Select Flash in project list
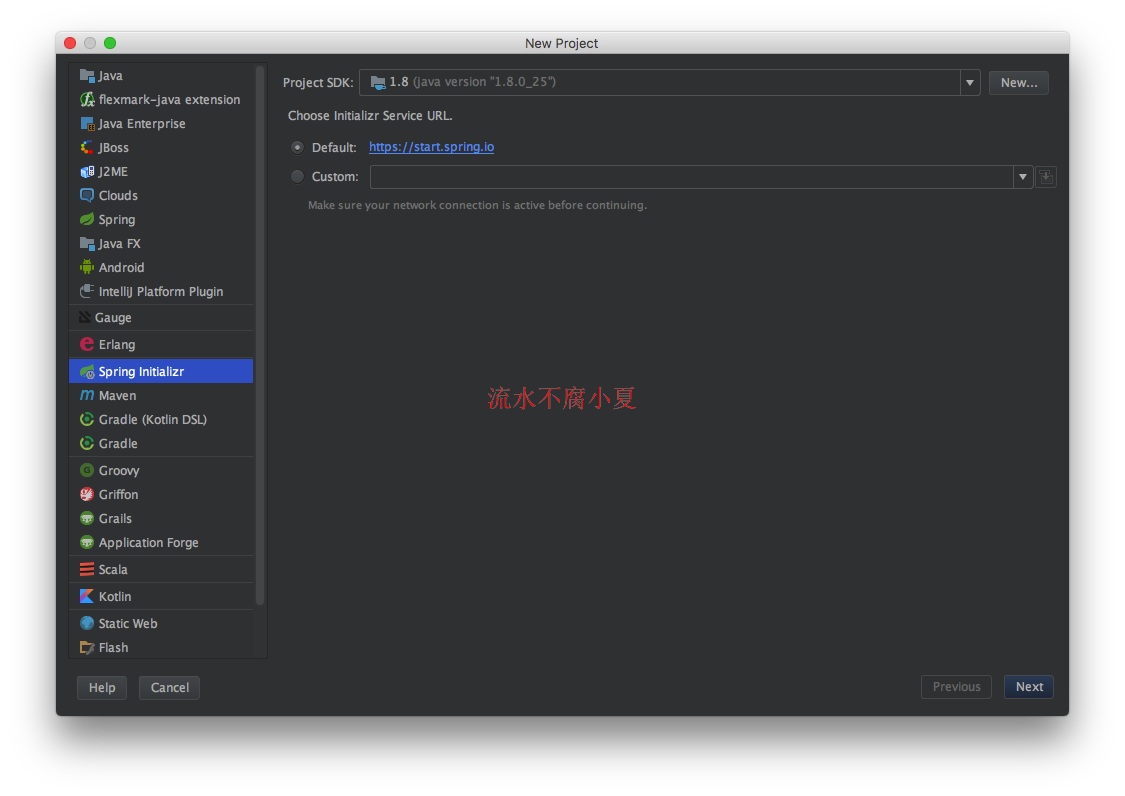This screenshot has height=796, width=1125. click(x=161, y=647)
